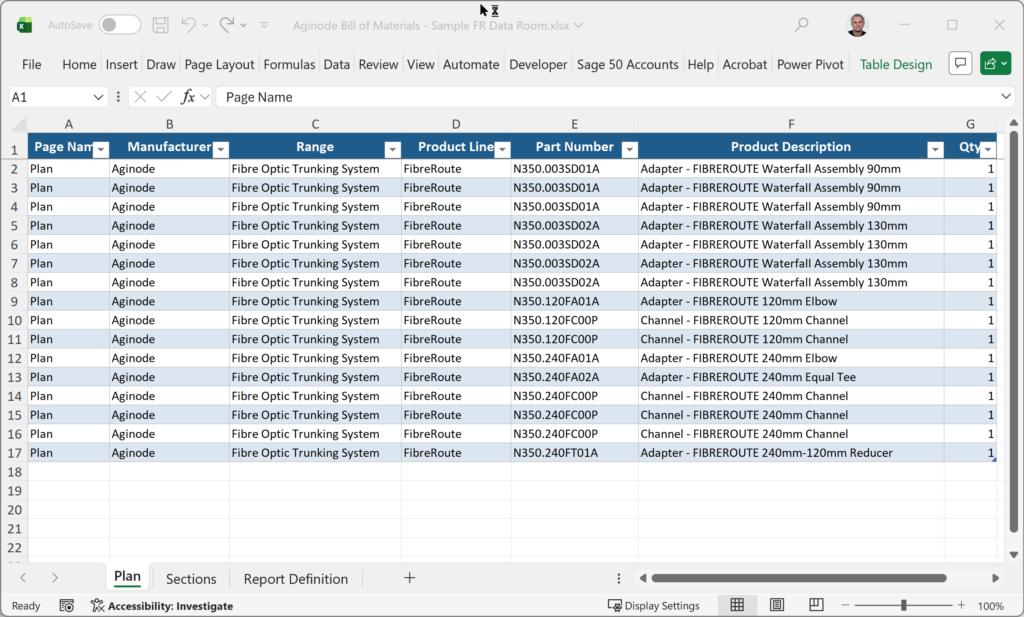Click the Excel app icon in title bar
The height and width of the screenshot is (617, 1024).
[24, 25]
